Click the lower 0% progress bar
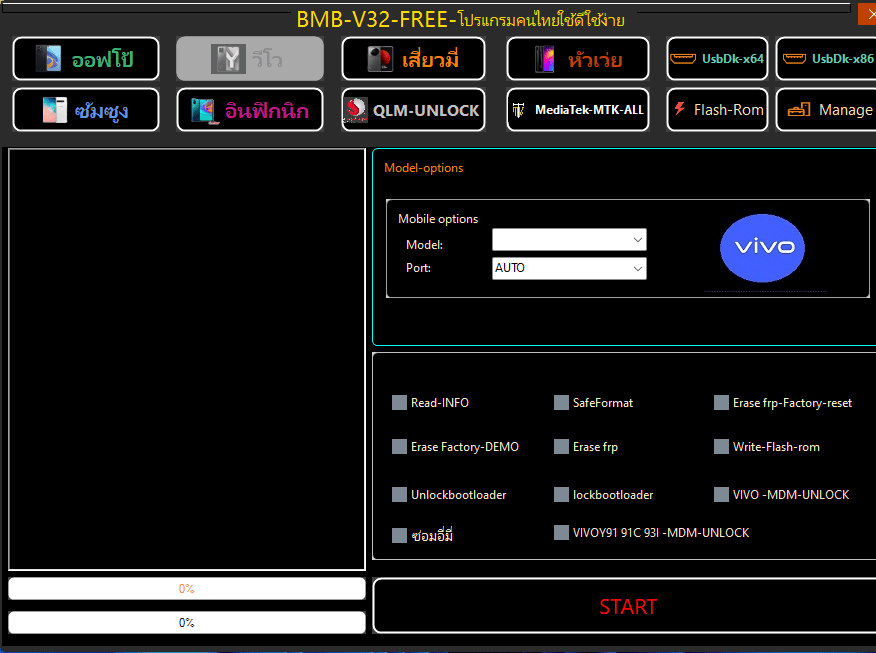 pyautogui.click(x=186, y=622)
